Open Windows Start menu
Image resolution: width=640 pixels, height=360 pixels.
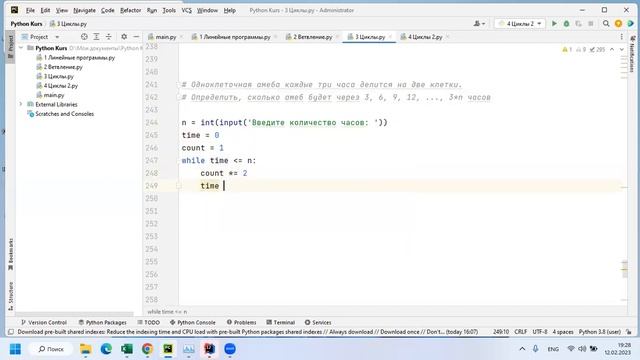15,349
